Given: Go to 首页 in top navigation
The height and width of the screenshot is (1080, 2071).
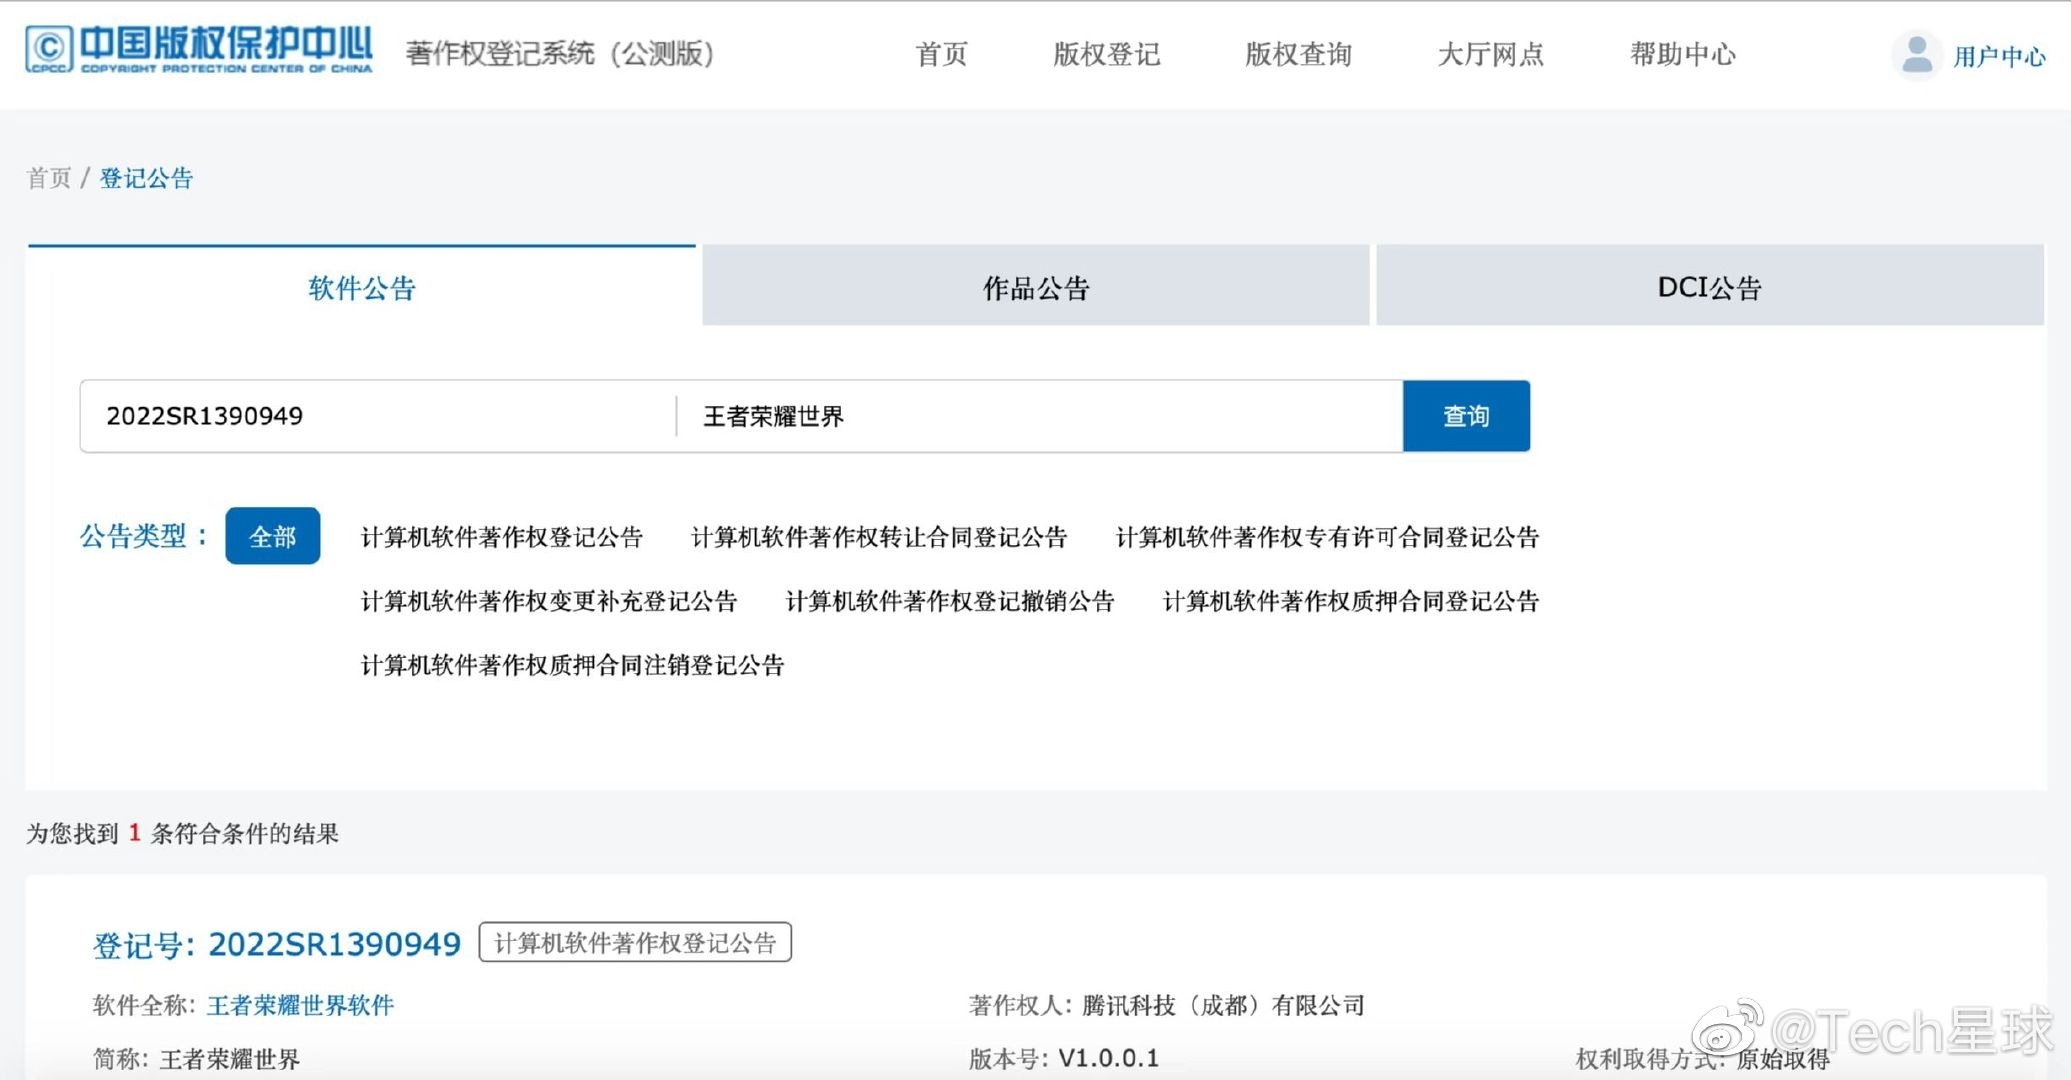Looking at the screenshot, I should (x=942, y=54).
